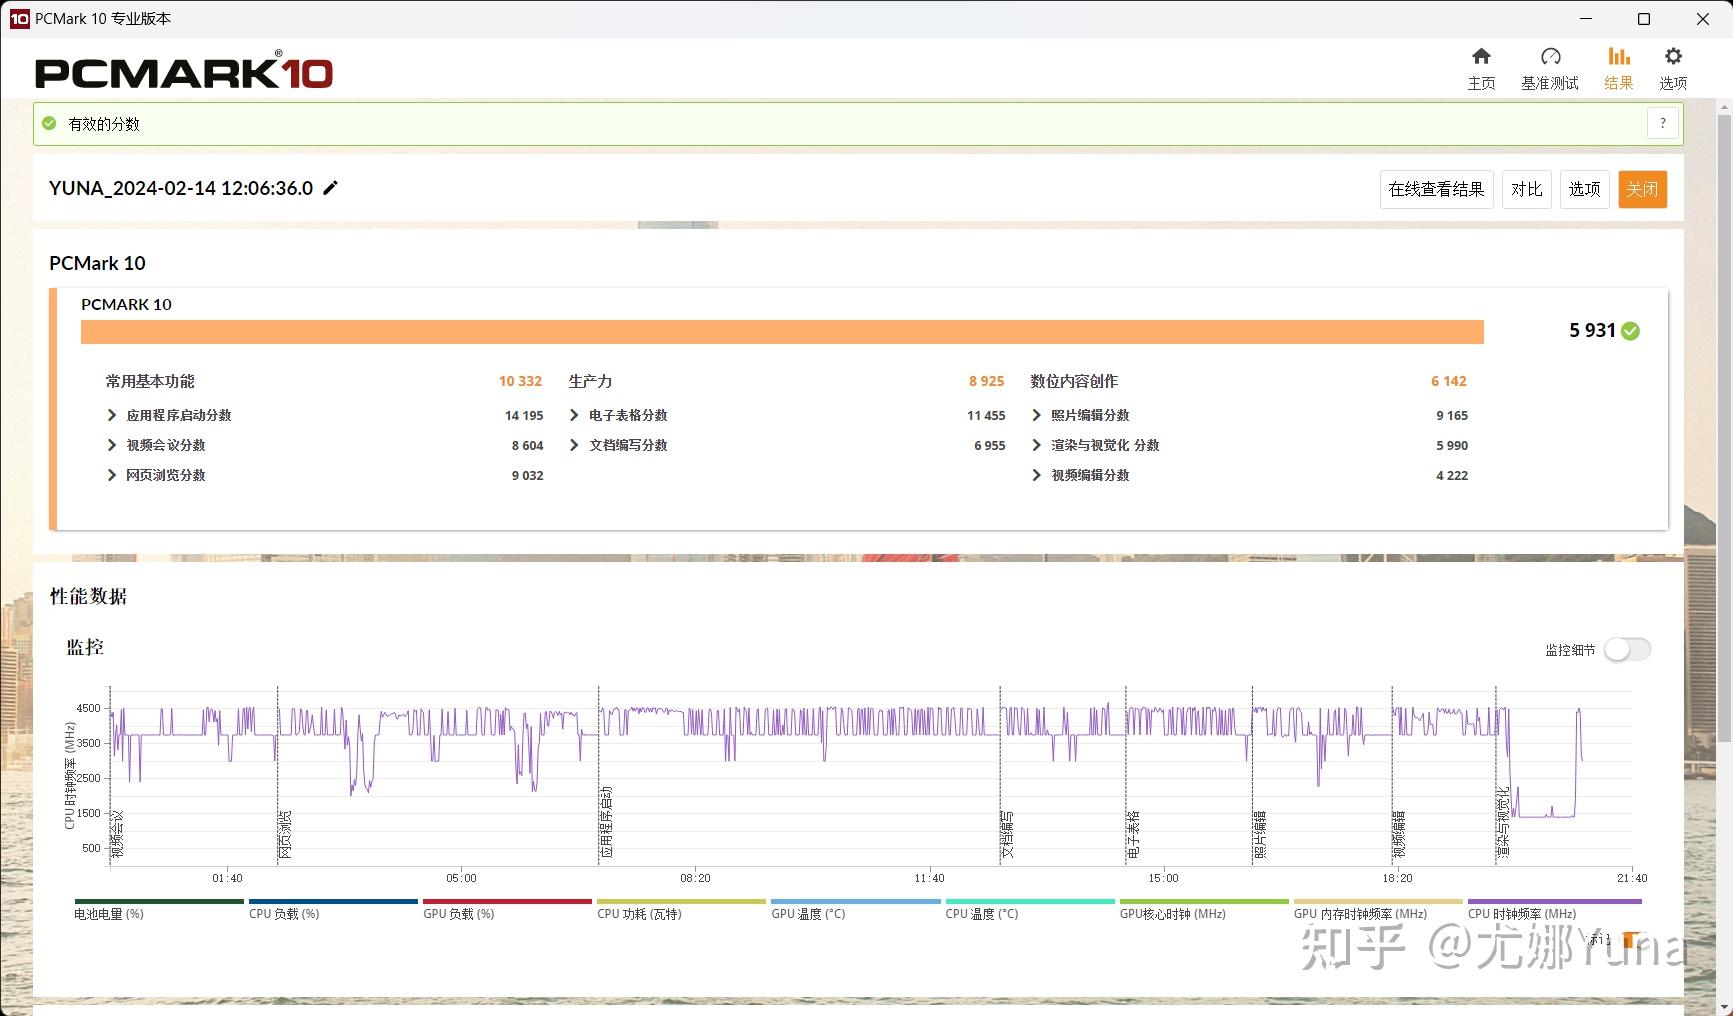This screenshot has width=1733, height=1016.
Task: Click the 6 955 writing score
Action: 989,445
